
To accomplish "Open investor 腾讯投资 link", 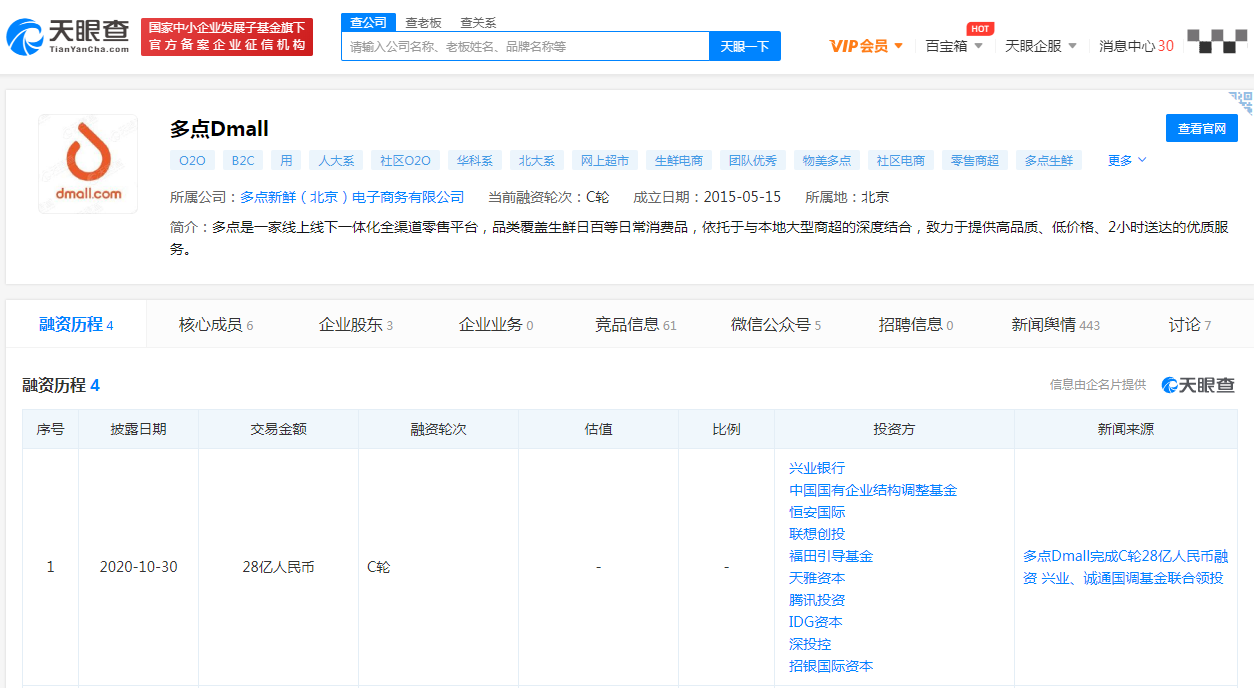I will click(x=817, y=600).
